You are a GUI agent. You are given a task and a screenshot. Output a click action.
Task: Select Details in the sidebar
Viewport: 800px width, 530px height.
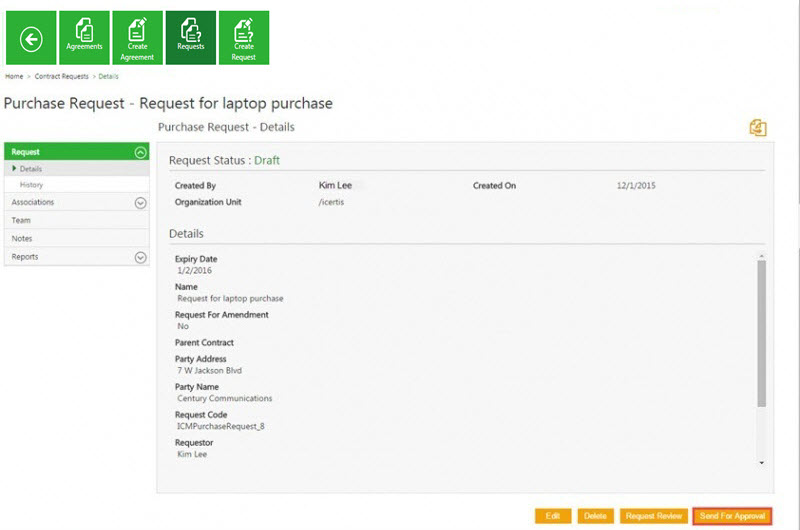31,169
